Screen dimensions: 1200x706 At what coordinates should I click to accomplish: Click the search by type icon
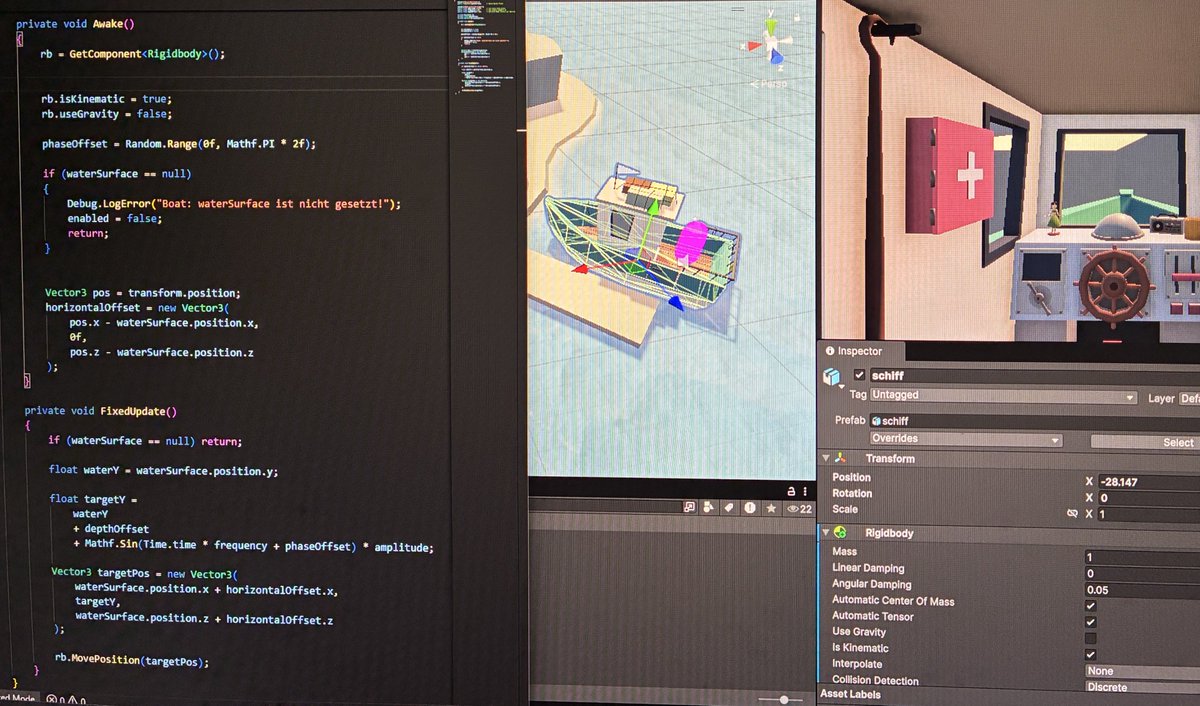coord(709,508)
